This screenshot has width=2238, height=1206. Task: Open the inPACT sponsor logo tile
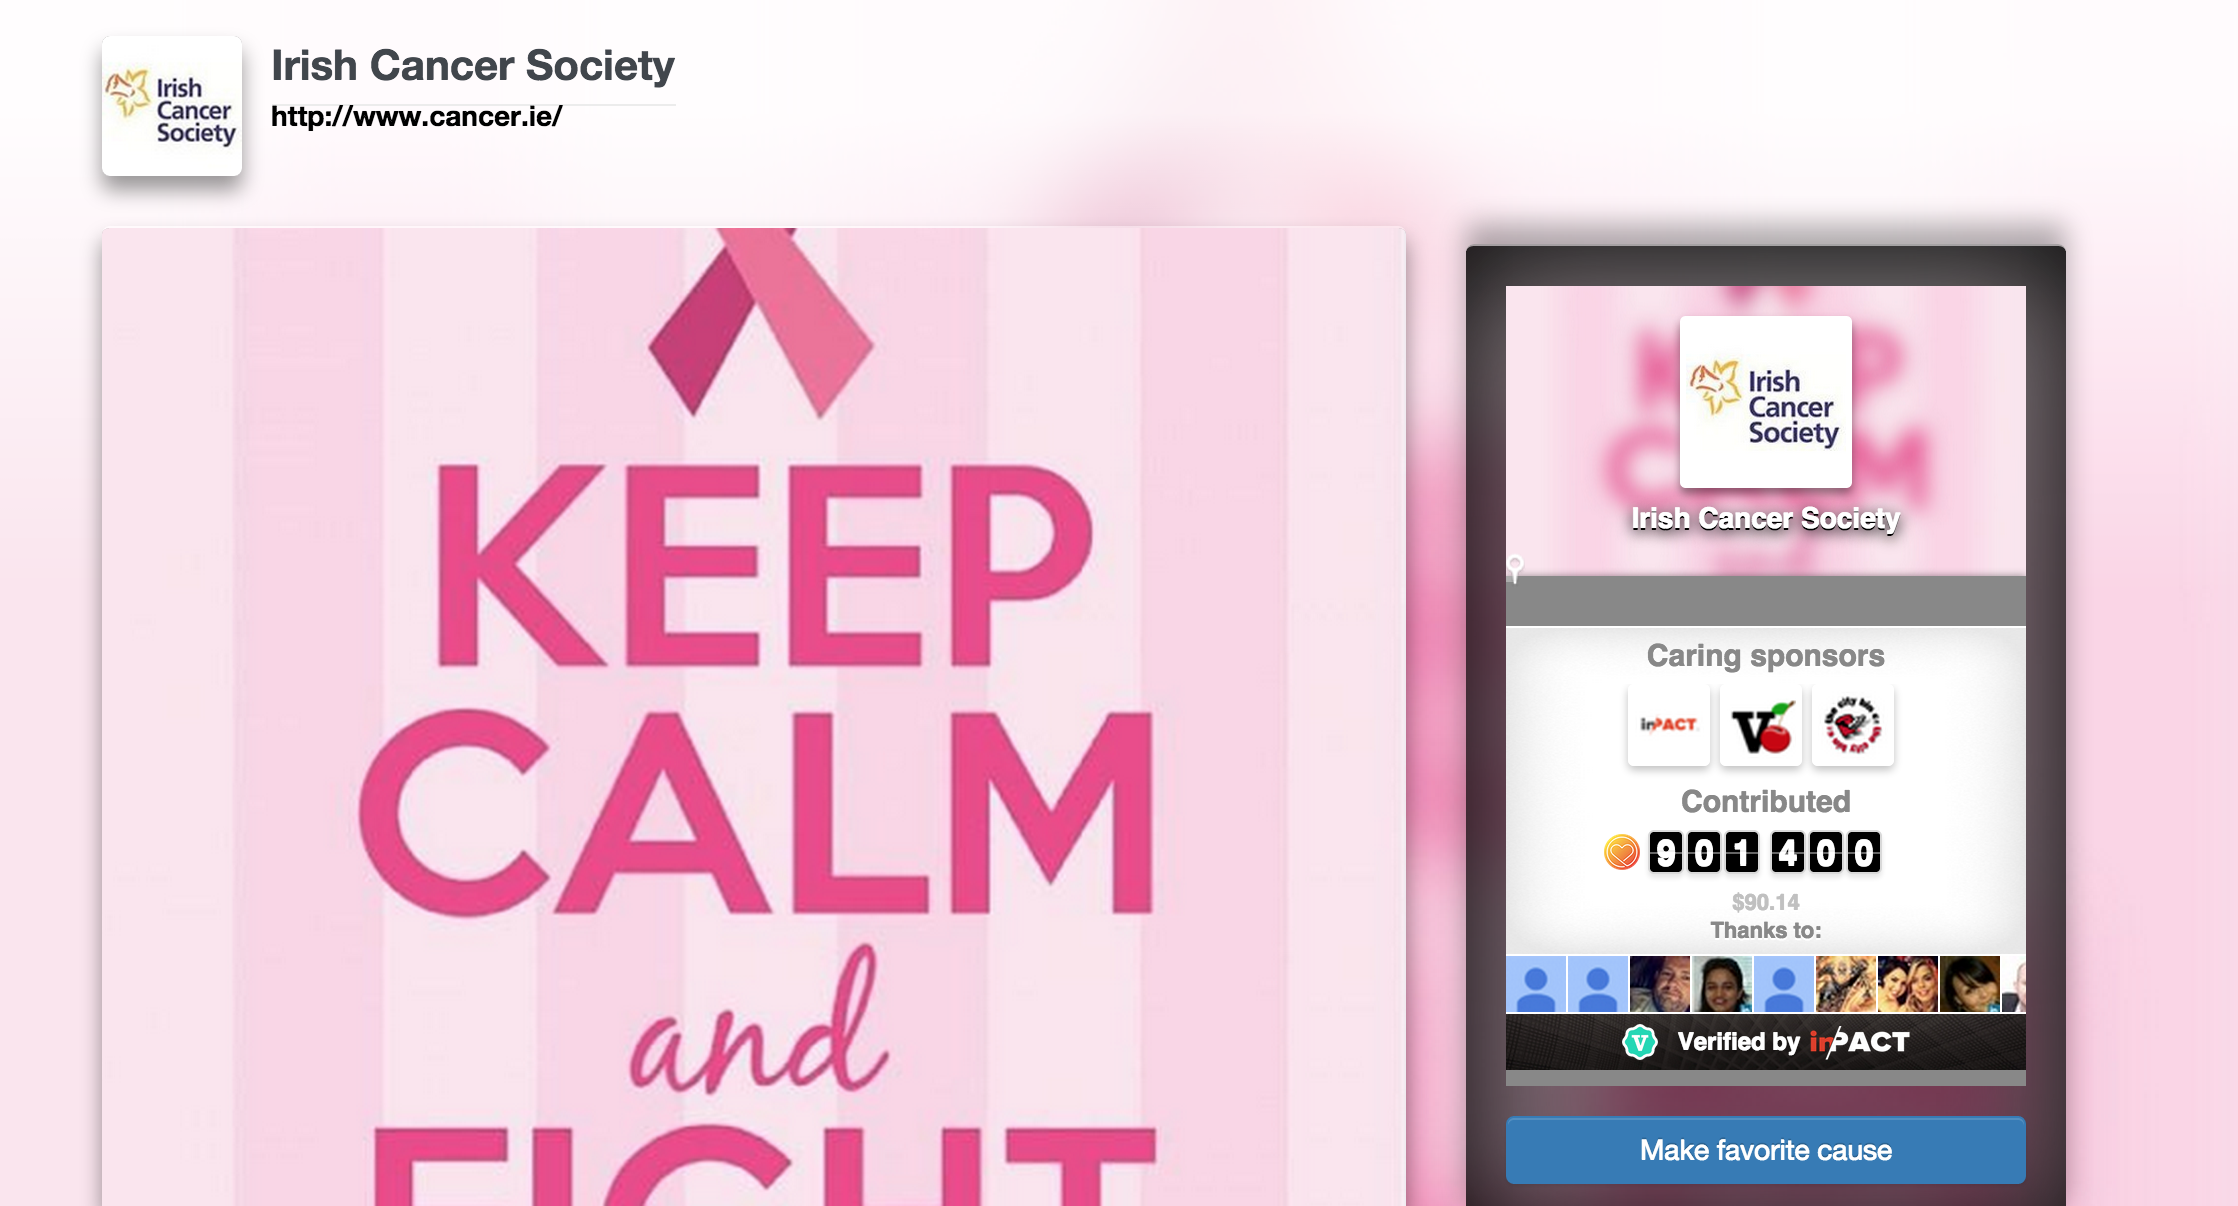point(1668,725)
